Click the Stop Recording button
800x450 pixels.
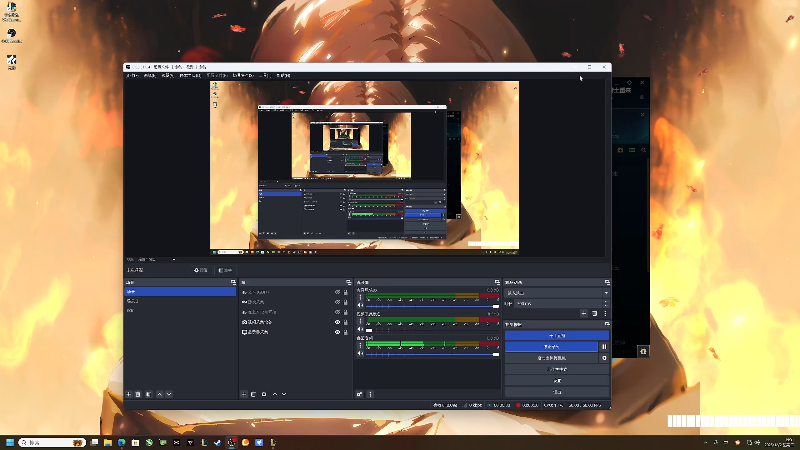(x=551, y=347)
